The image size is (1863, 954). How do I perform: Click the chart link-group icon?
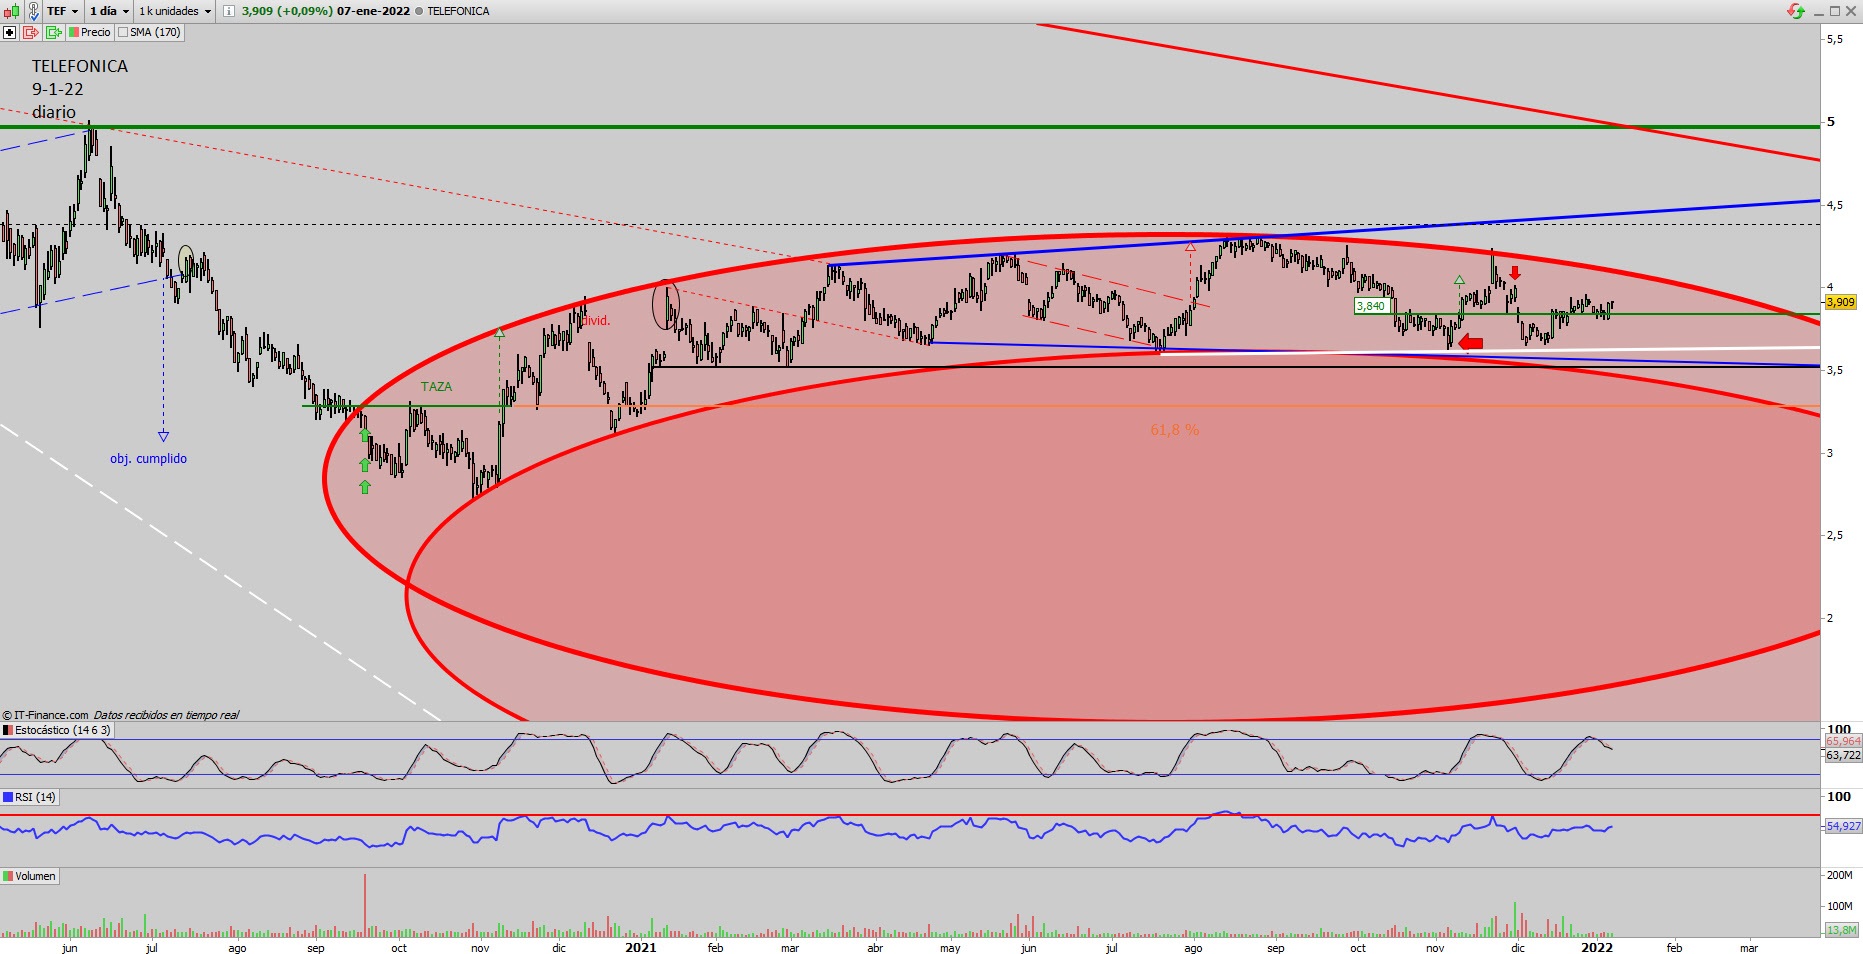coord(33,11)
